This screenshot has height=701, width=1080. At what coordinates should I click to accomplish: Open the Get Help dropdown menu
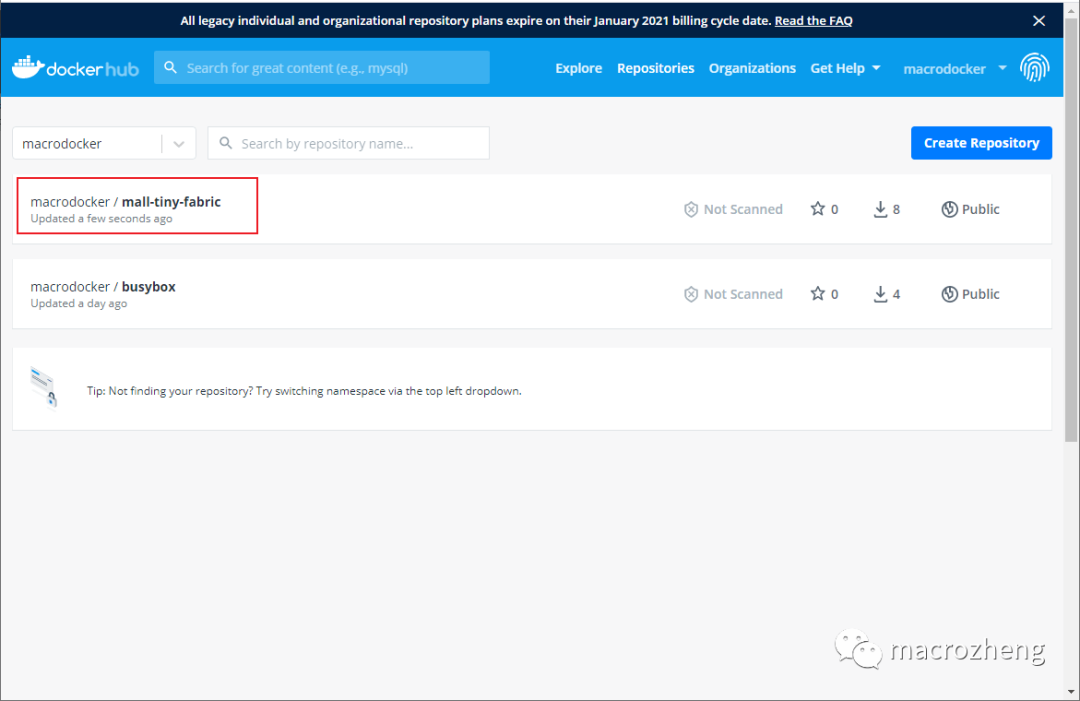845,68
